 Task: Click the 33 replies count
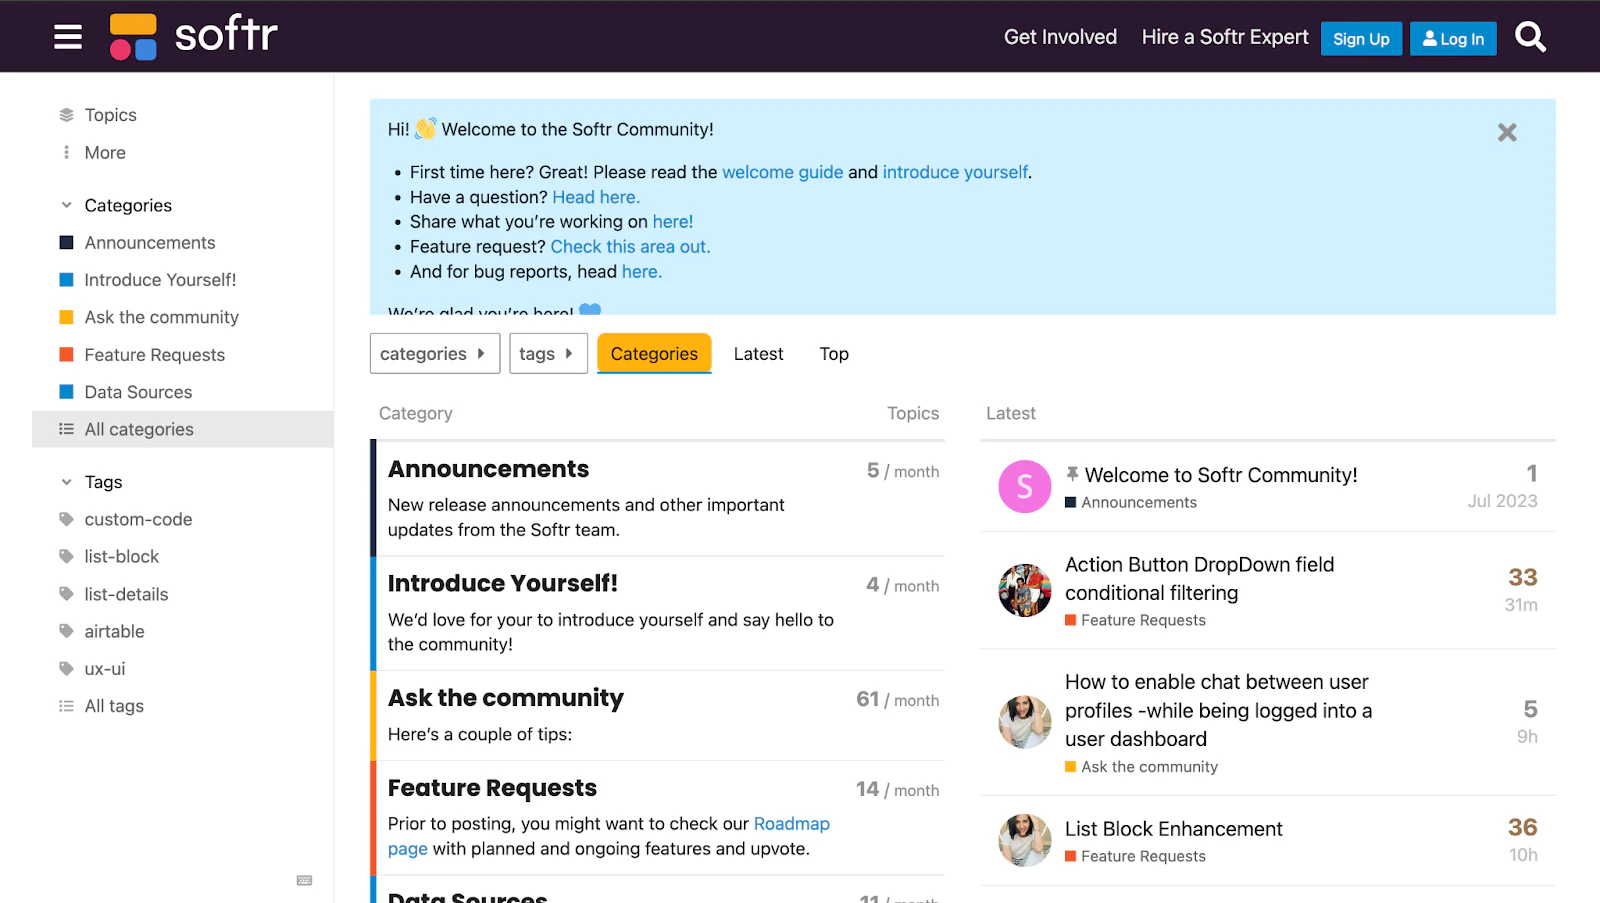(x=1523, y=577)
